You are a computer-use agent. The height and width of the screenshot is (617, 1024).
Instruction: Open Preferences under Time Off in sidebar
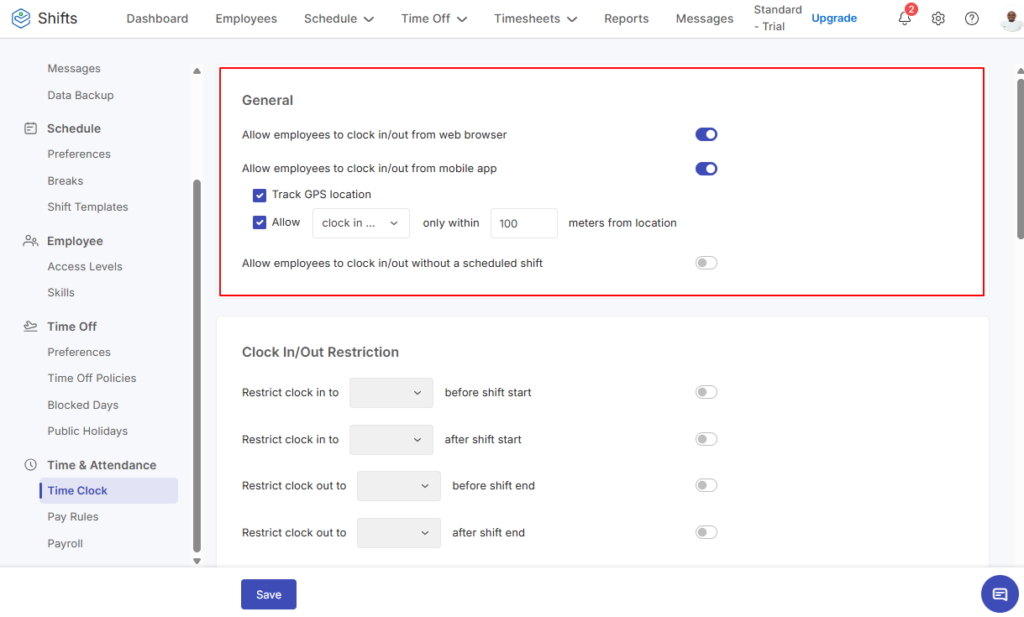coord(78,352)
